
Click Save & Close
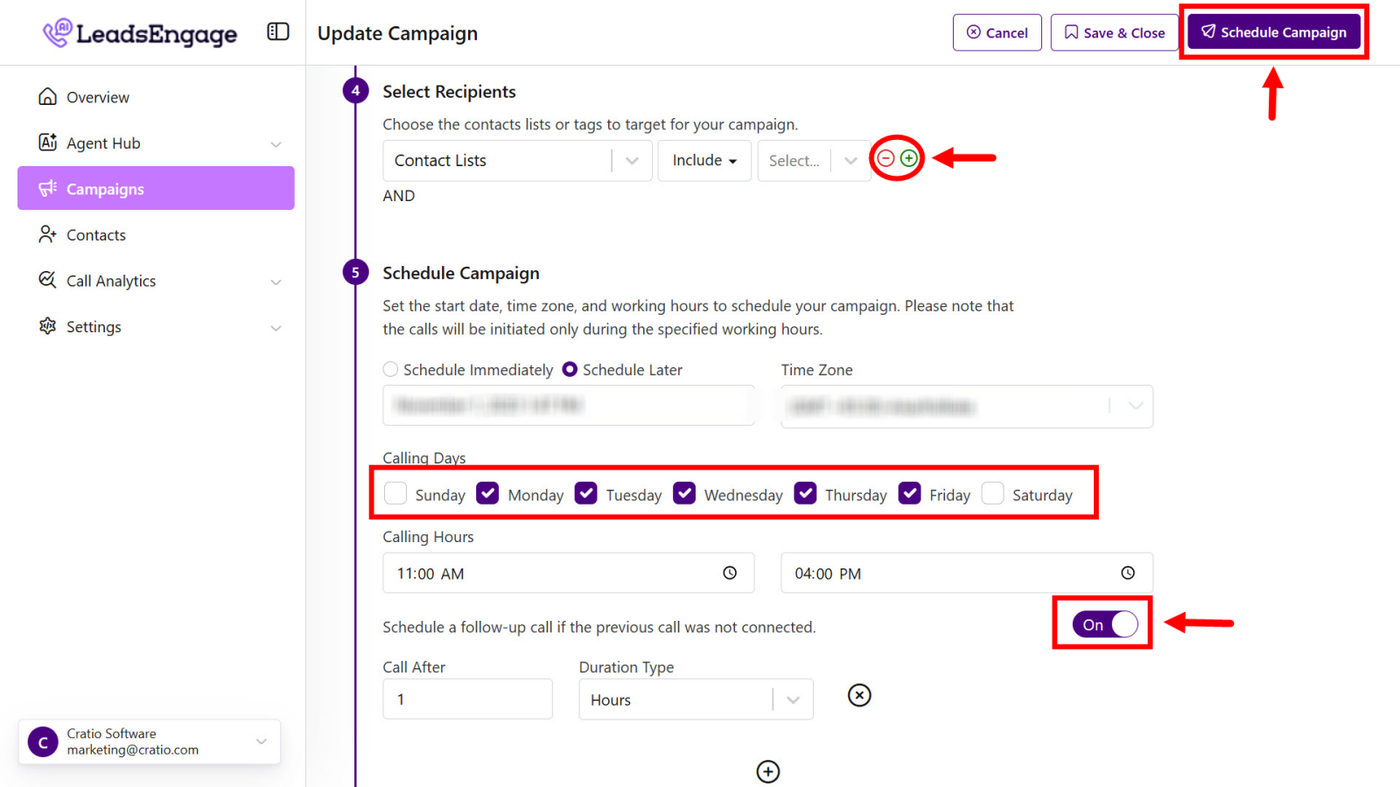coord(1114,33)
